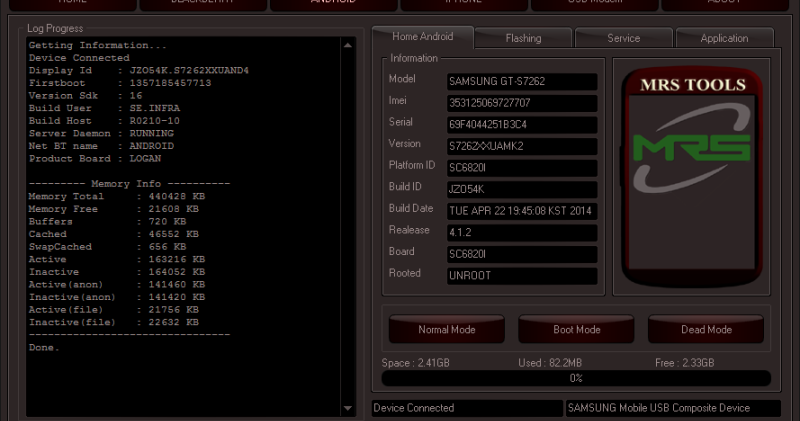800x421 pixels.
Task: Click the Space : 2.41GB label
Action: (x=415, y=363)
